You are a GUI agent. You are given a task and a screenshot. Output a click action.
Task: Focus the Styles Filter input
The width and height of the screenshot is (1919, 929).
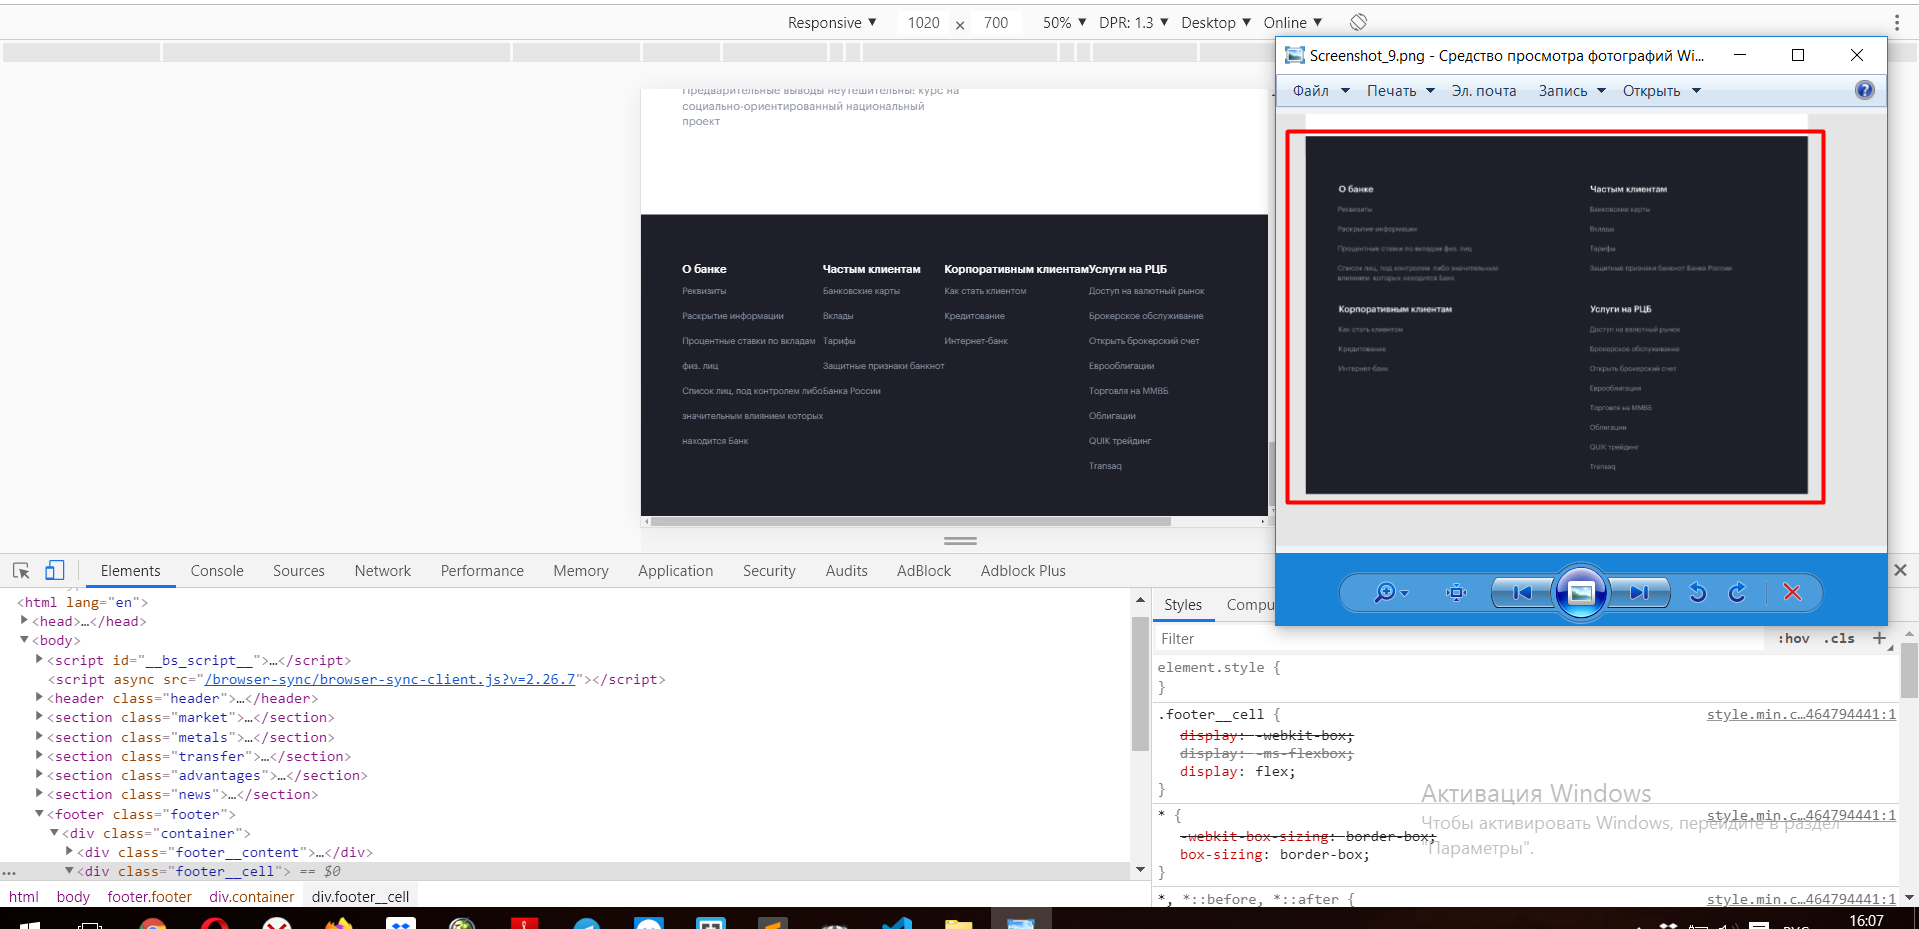coord(1460,638)
